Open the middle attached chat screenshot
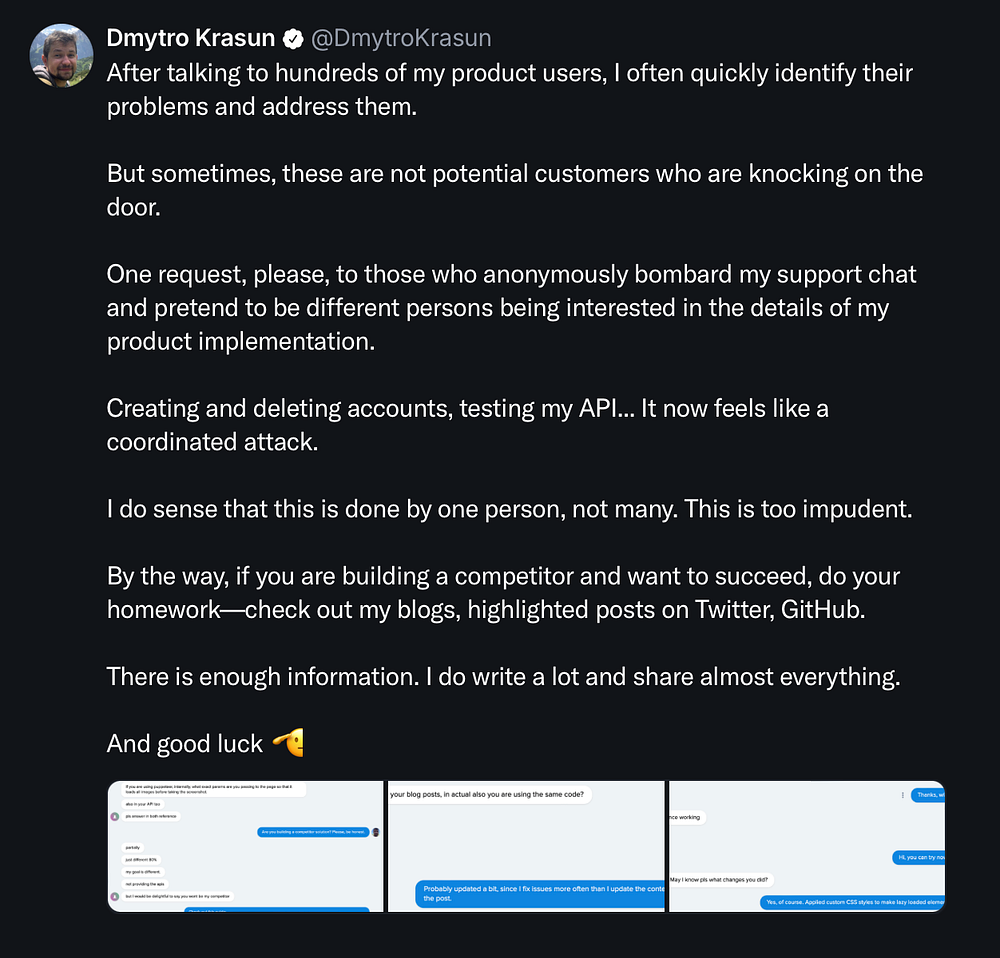Image resolution: width=1000 pixels, height=958 pixels. click(x=526, y=846)
